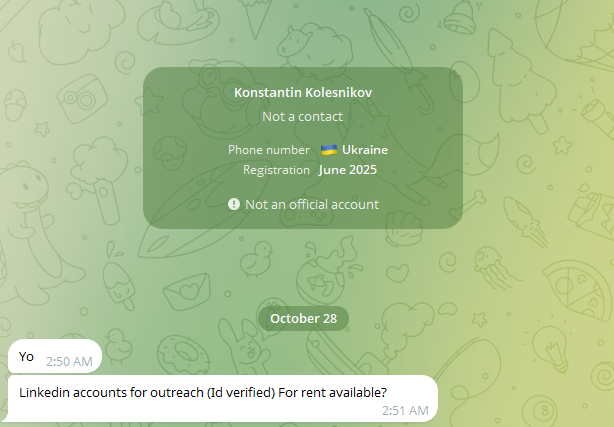This screenshot has width=614, height=427.
Task: Click the 2:51 AM message timestamp
Action: pos(405,410)
